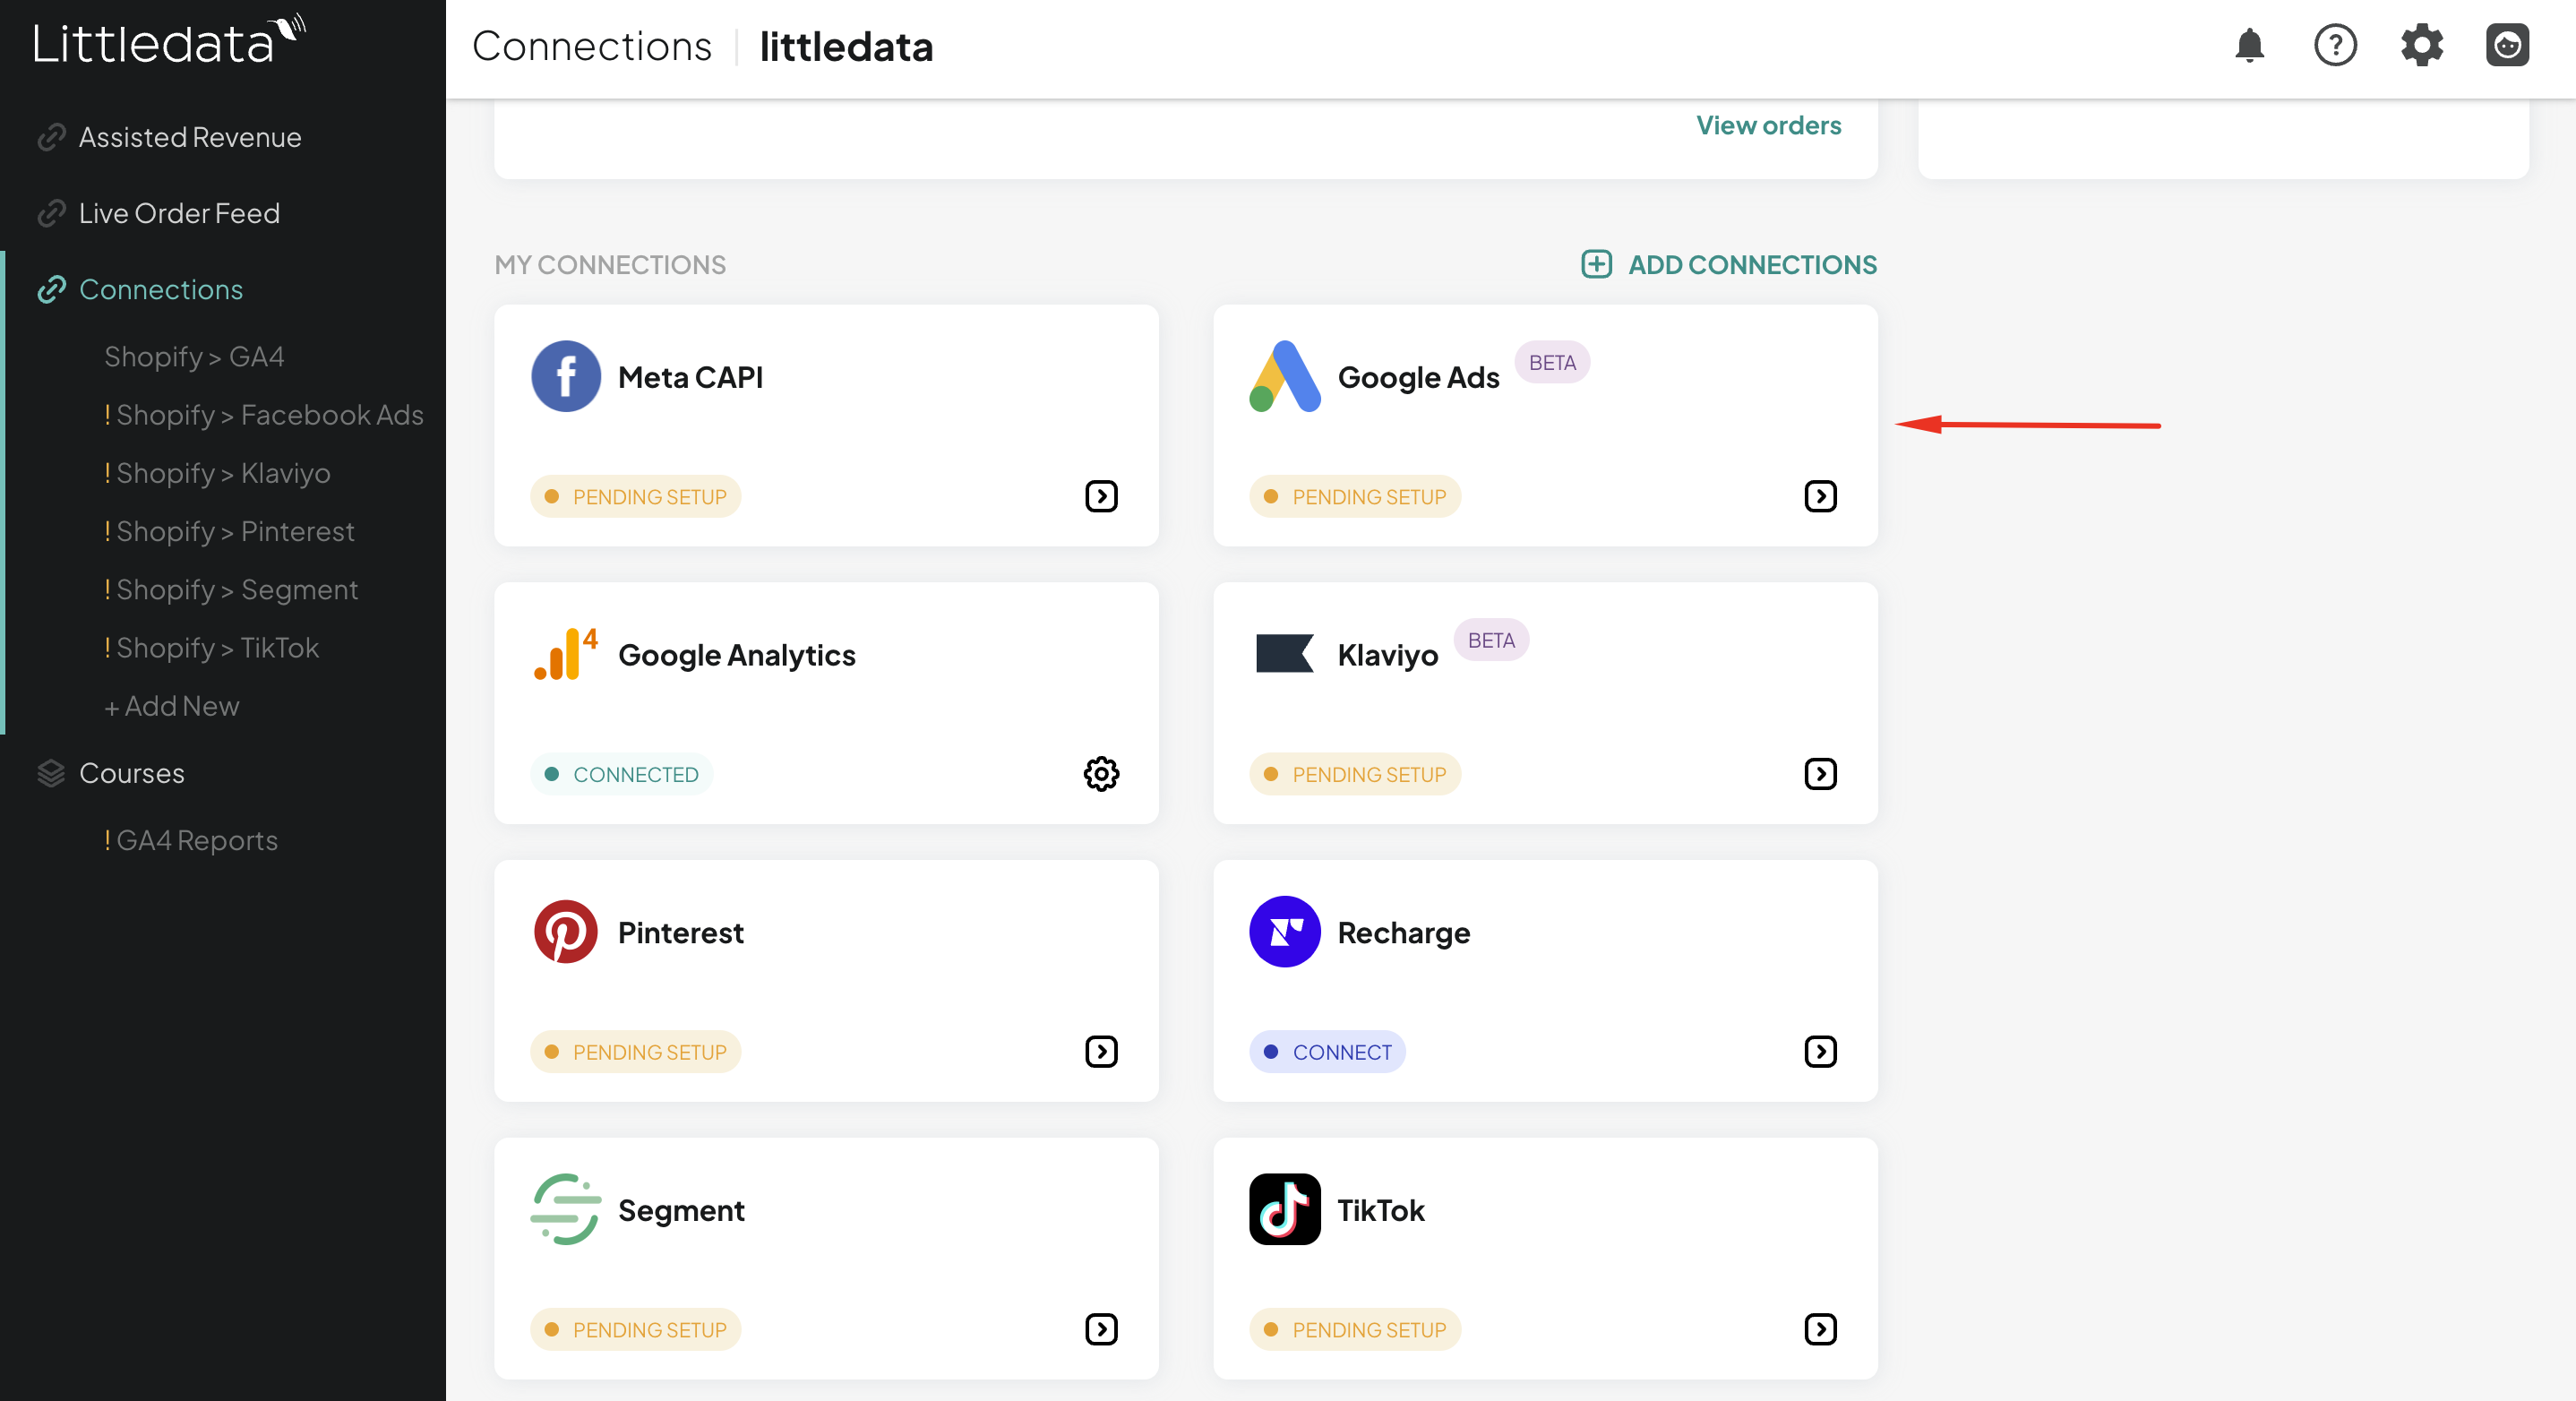Click the TikTok card title

tap(1381, 1211)
